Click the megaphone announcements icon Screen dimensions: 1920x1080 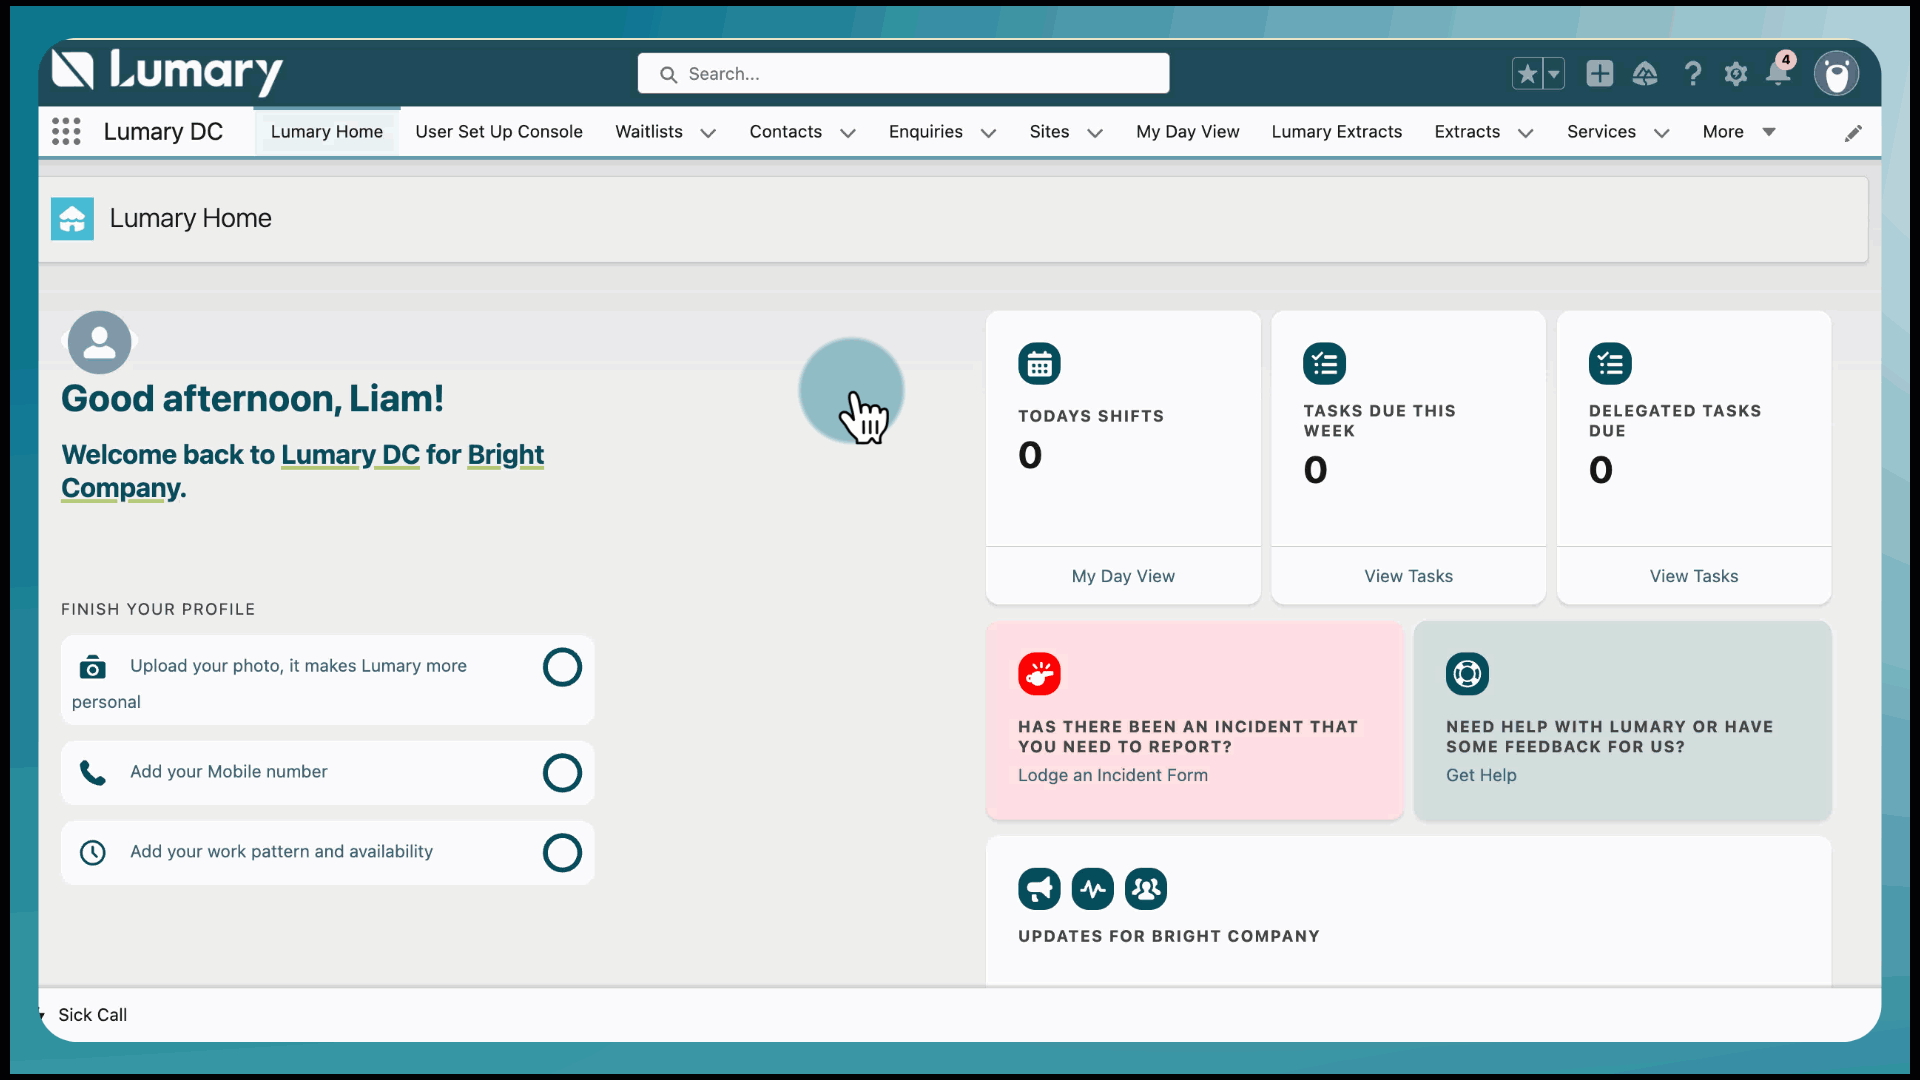coord(1039,888)
